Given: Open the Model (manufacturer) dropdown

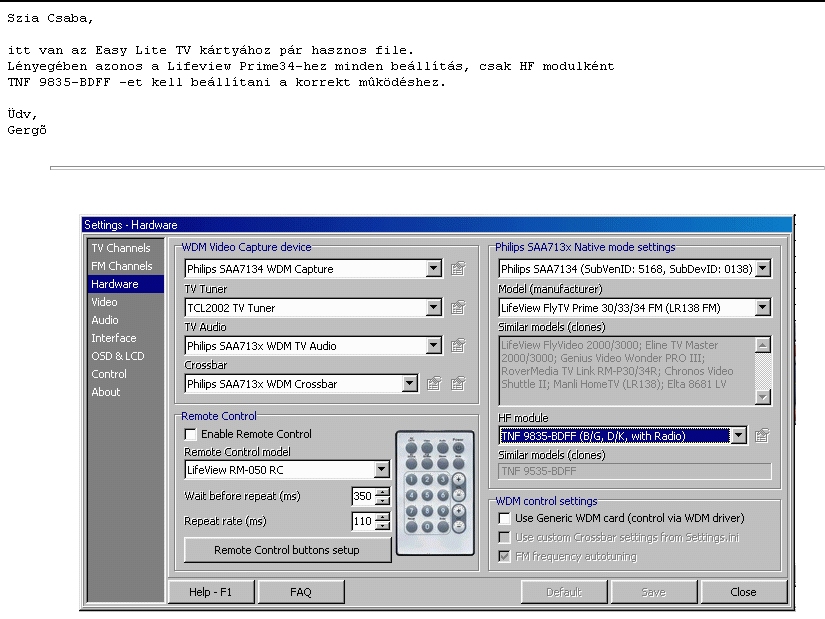Looking at the screenshot, I should point(763,308).
